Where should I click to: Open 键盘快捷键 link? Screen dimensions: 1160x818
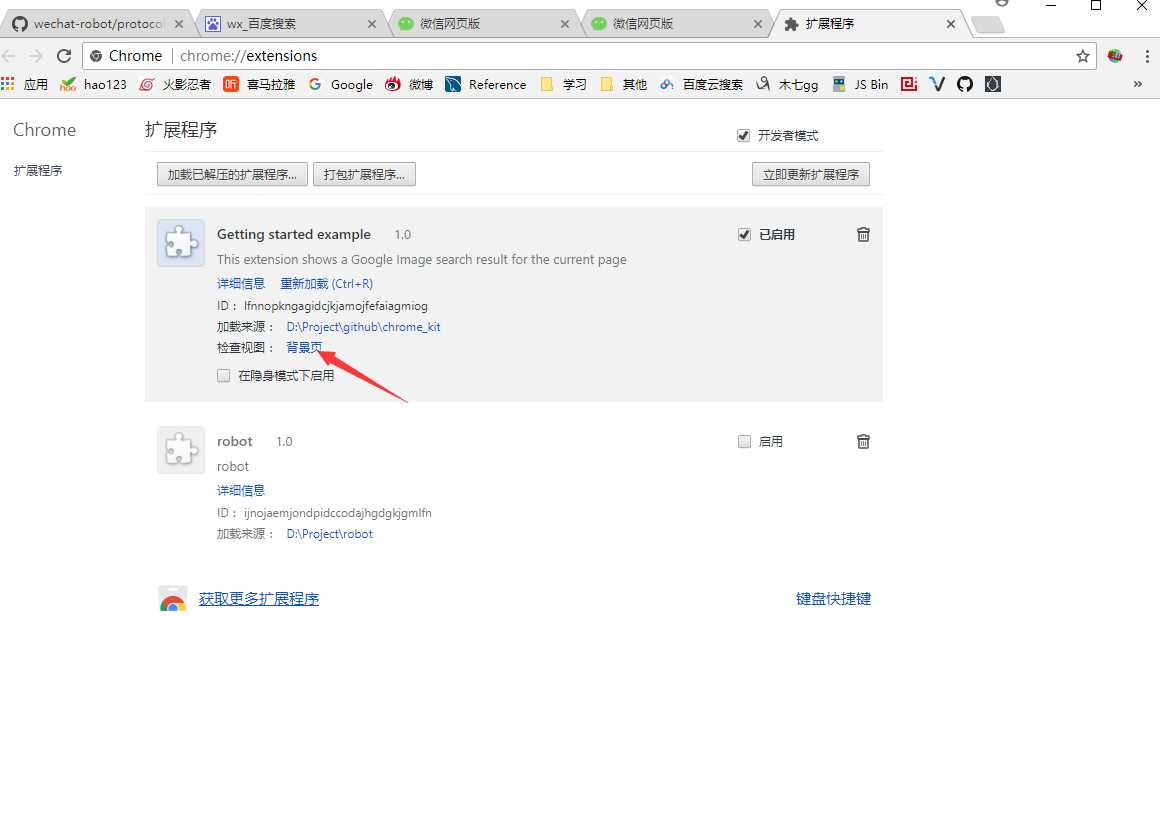[833, 598]
